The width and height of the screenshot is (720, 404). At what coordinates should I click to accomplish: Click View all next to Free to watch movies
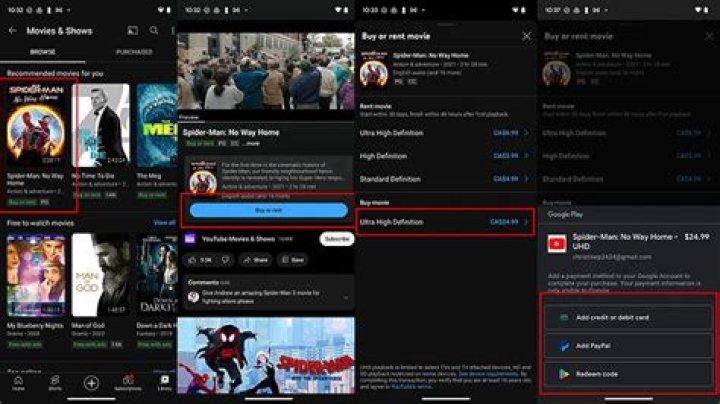(x=164, y=223)
